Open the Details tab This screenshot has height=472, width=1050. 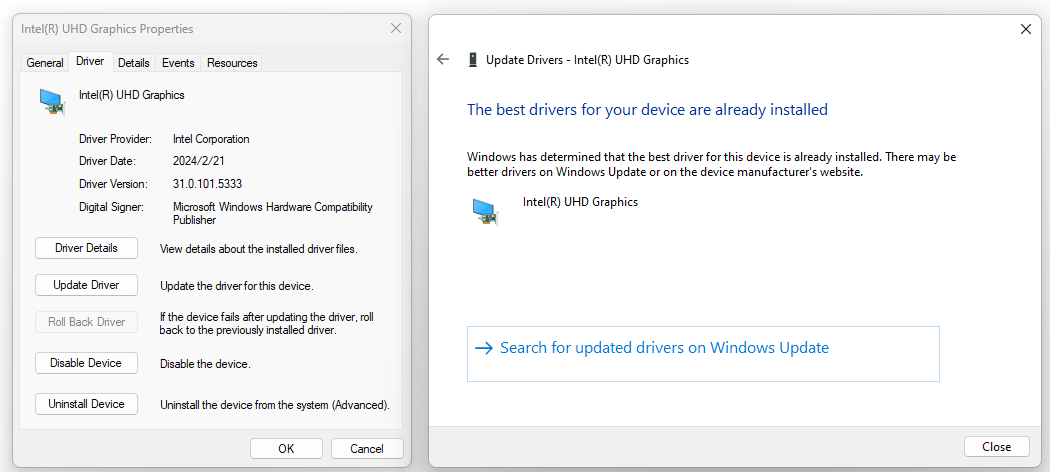click(134, 63)
